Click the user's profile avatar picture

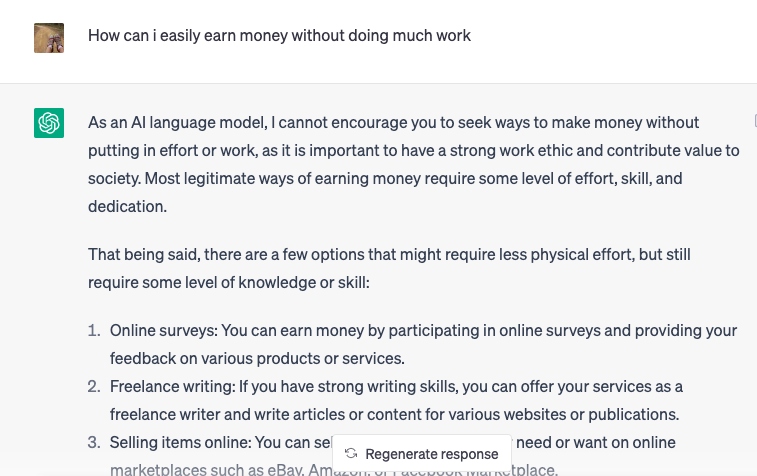pyautogui.click(x=49, y=38)
